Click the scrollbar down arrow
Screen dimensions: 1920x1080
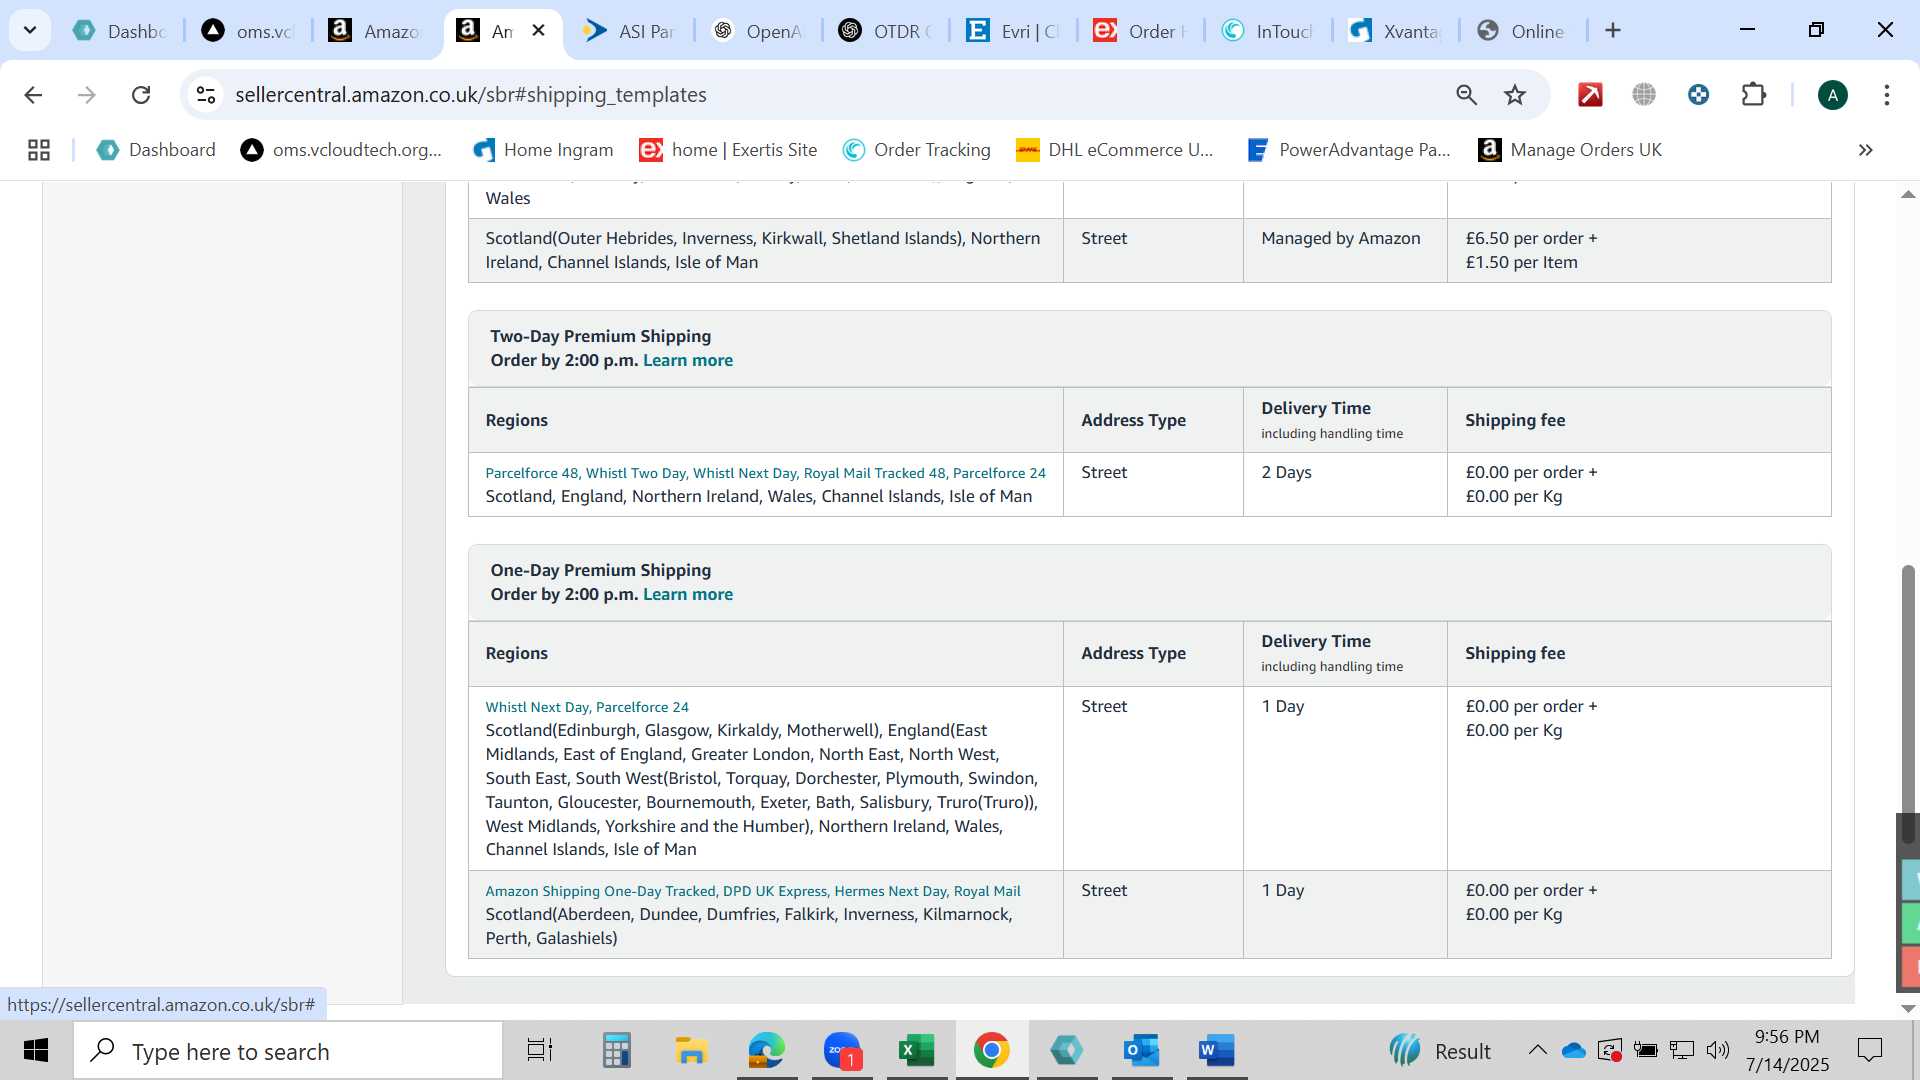tap(1908, 1008)
